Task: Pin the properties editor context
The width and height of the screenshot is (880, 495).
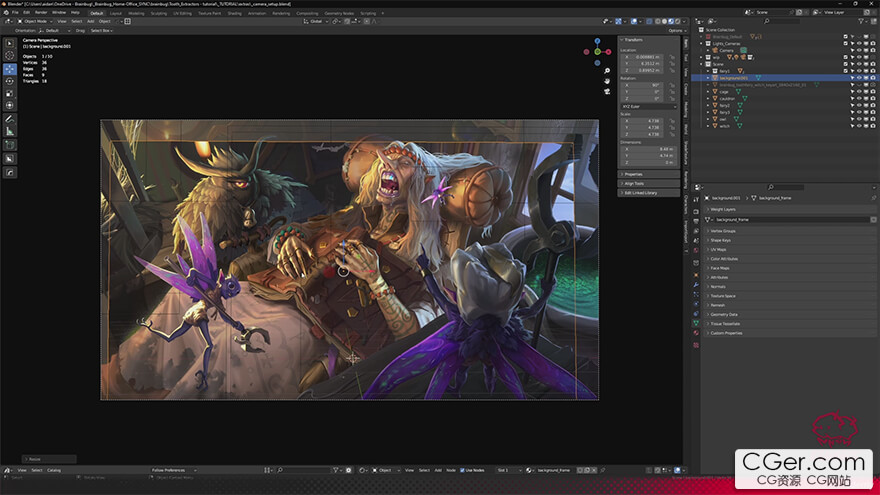Action: tap(874, 198)
